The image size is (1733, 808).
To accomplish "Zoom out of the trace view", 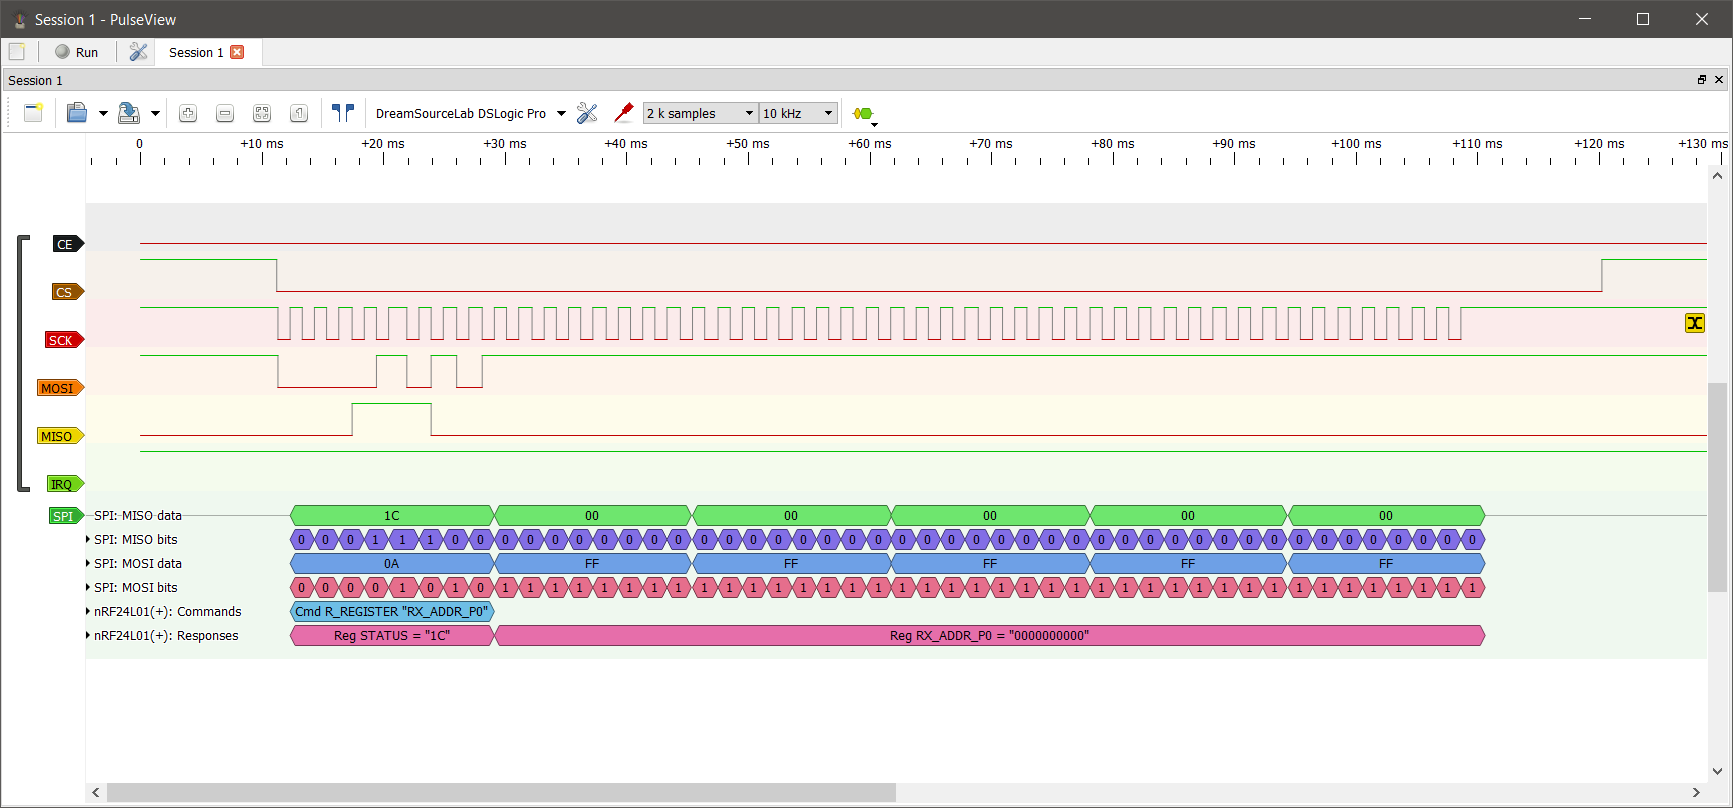I will pyautogui.click(x=225, y=113).
